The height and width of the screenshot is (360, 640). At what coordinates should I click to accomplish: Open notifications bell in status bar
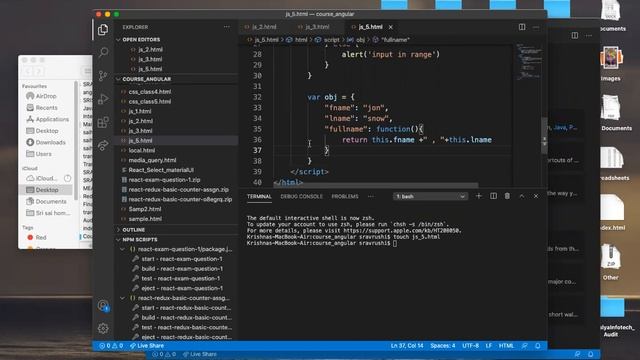(x=538, y=346)
